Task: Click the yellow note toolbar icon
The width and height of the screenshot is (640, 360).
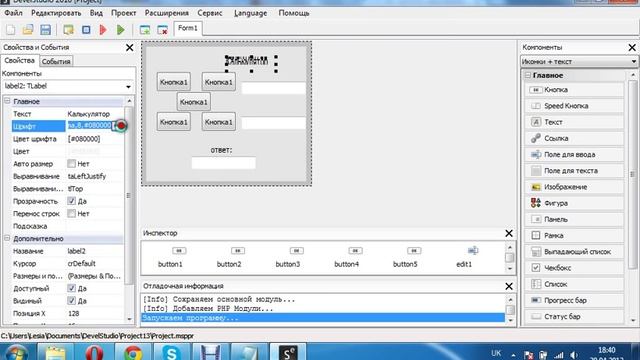Action: point(69,29)
